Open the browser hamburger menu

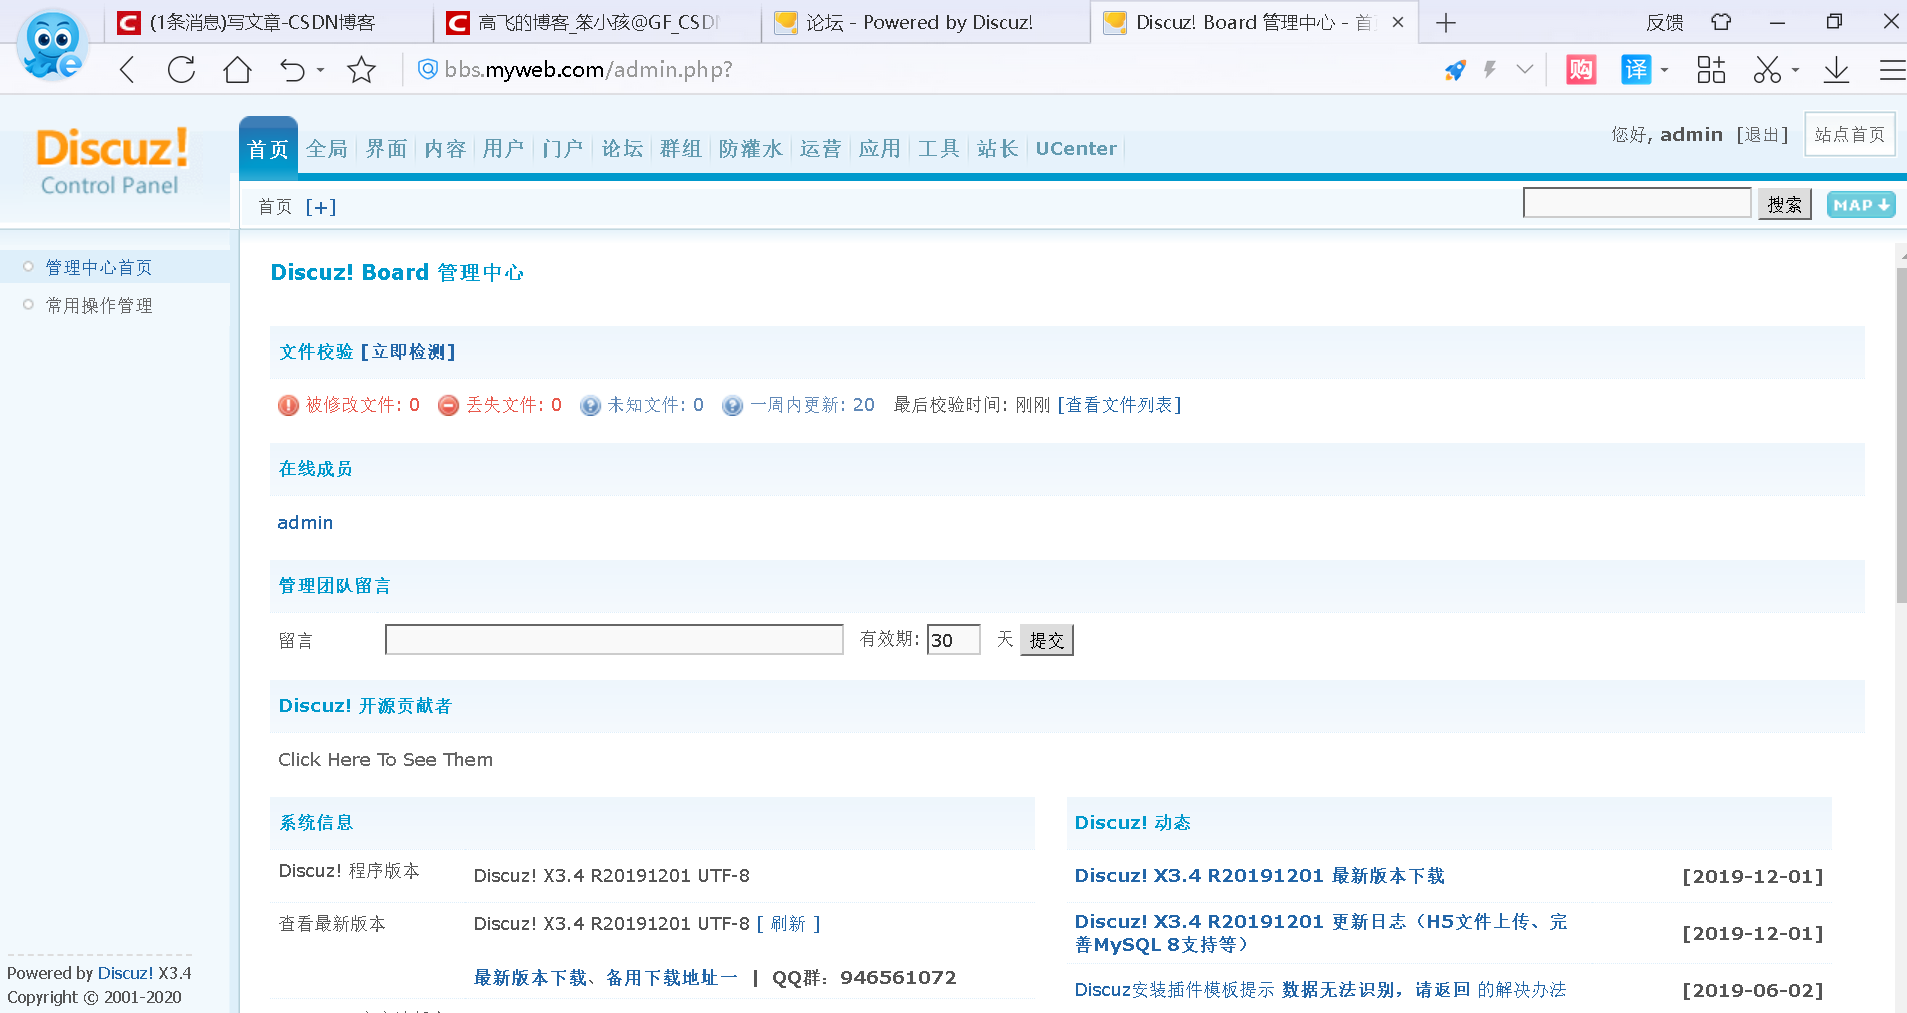pyautogui.click(x=1892, y=70)
